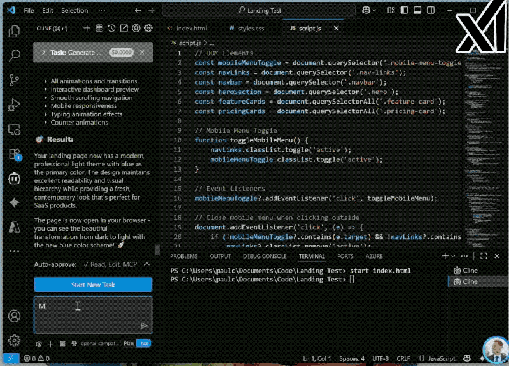The height and width of the screenshot is (366, 509).
Task: Click the Cline chat message input field
Action: (93, 315)
